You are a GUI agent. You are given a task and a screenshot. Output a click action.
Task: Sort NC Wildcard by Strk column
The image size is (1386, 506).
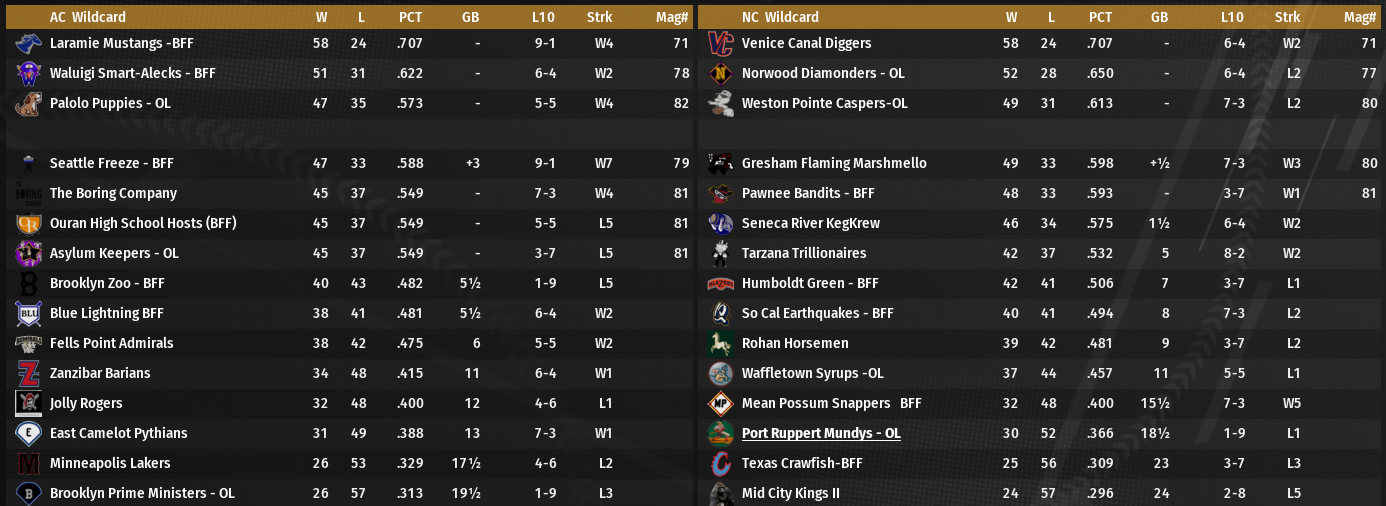pyautogui.click(x=1288, y=17)
